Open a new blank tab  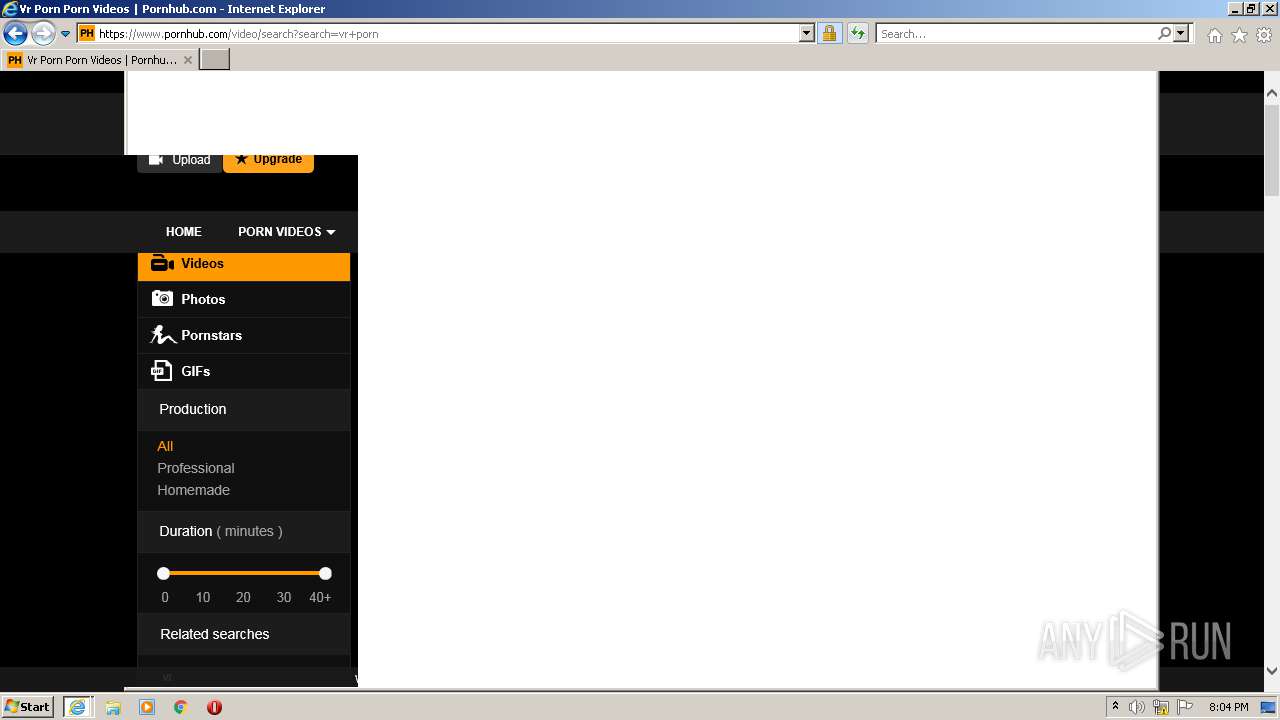(215, 60)
